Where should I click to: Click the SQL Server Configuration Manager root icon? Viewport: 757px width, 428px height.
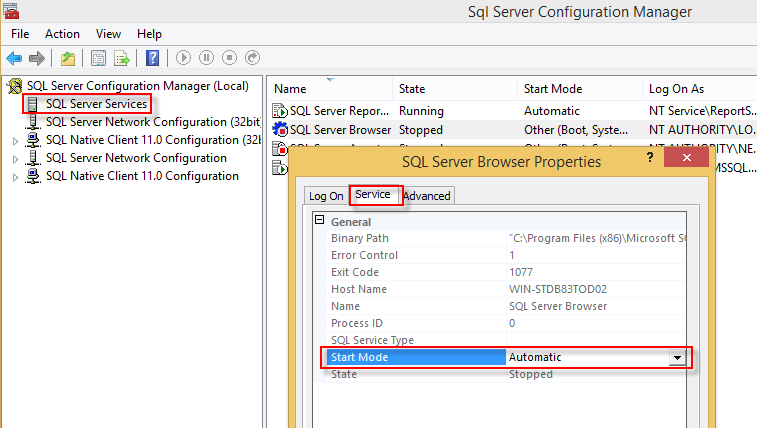click(x=15, y=86)
